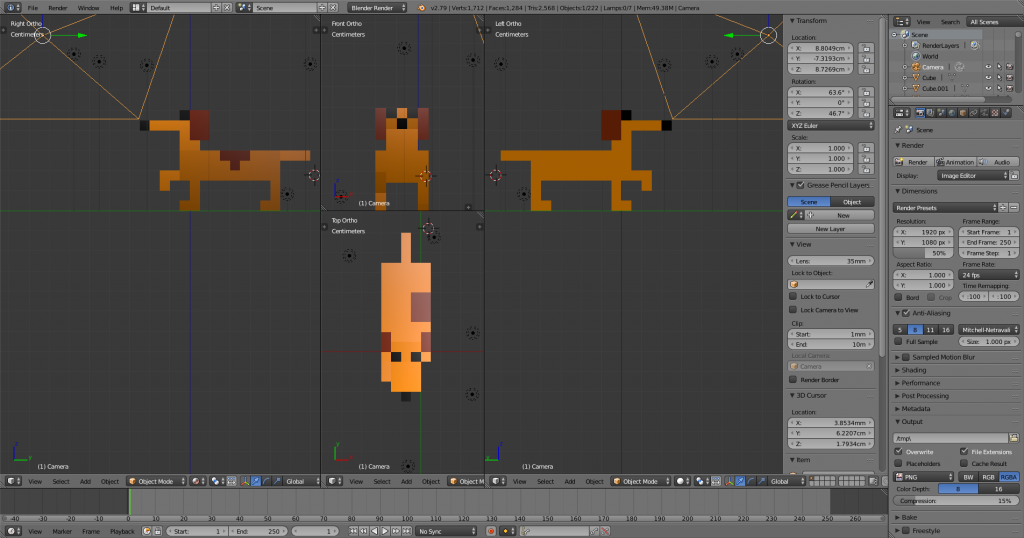
Task: Click the auto-keyframe record button in timeline
Action: click(491, 531)
